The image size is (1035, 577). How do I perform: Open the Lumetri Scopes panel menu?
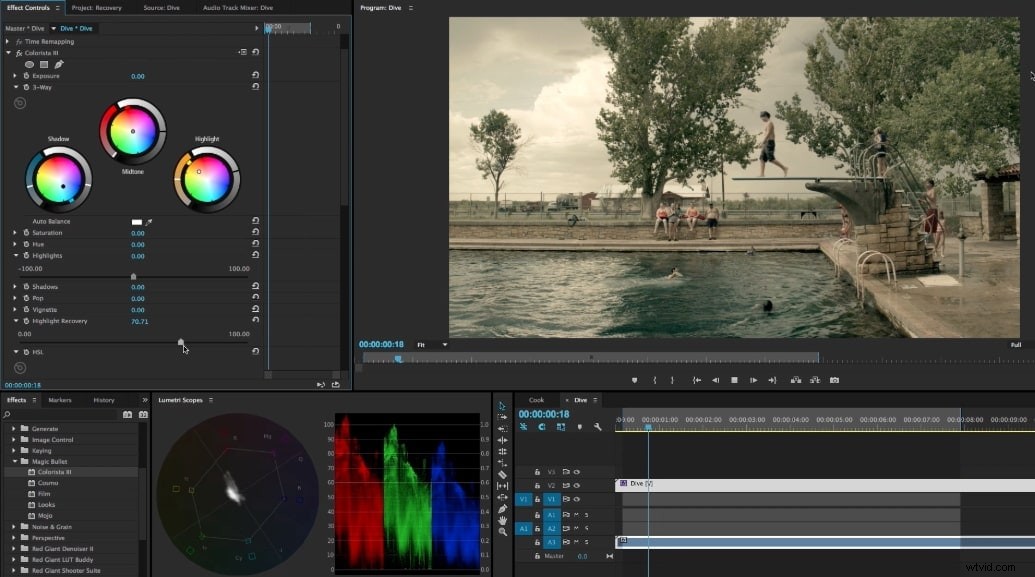click(213, 399)
